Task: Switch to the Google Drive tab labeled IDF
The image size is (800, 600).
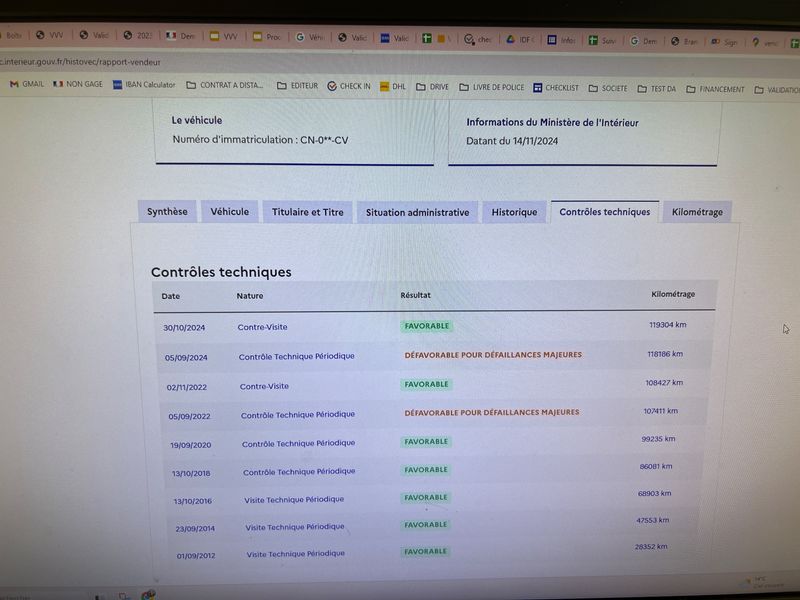Action: click(519, 39)
